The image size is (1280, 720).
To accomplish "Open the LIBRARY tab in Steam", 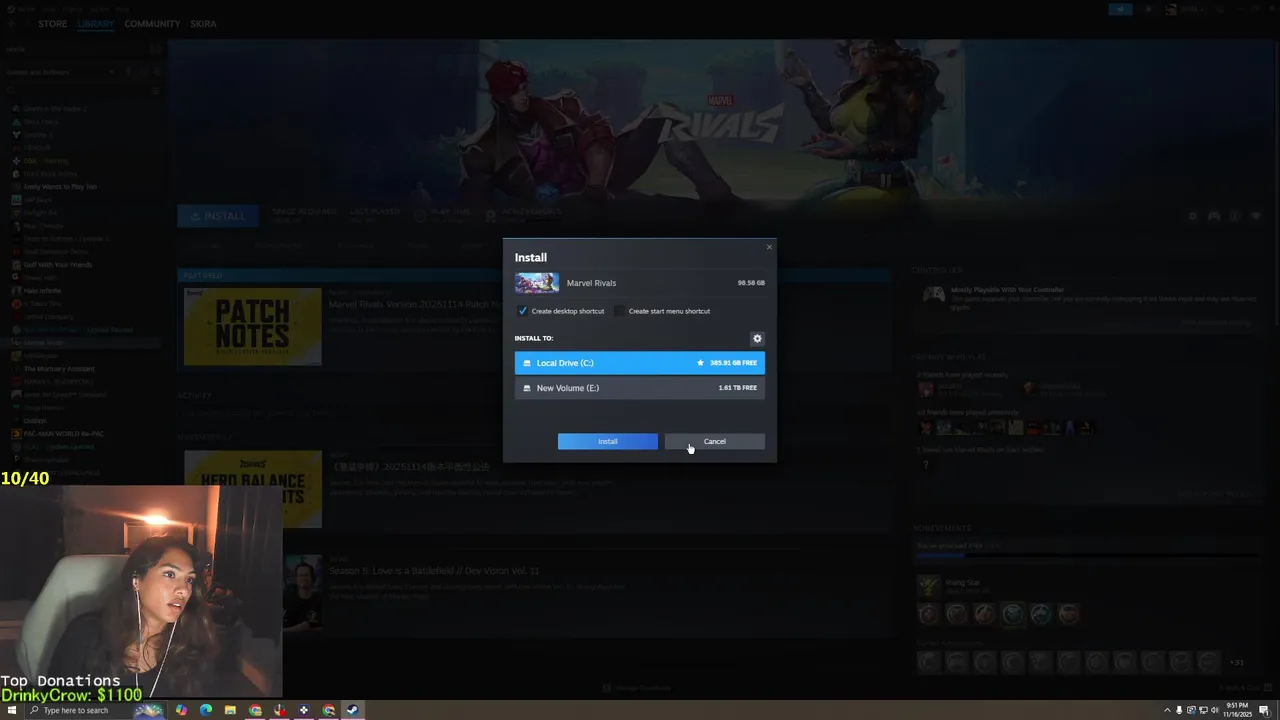I will click(96, 24).
